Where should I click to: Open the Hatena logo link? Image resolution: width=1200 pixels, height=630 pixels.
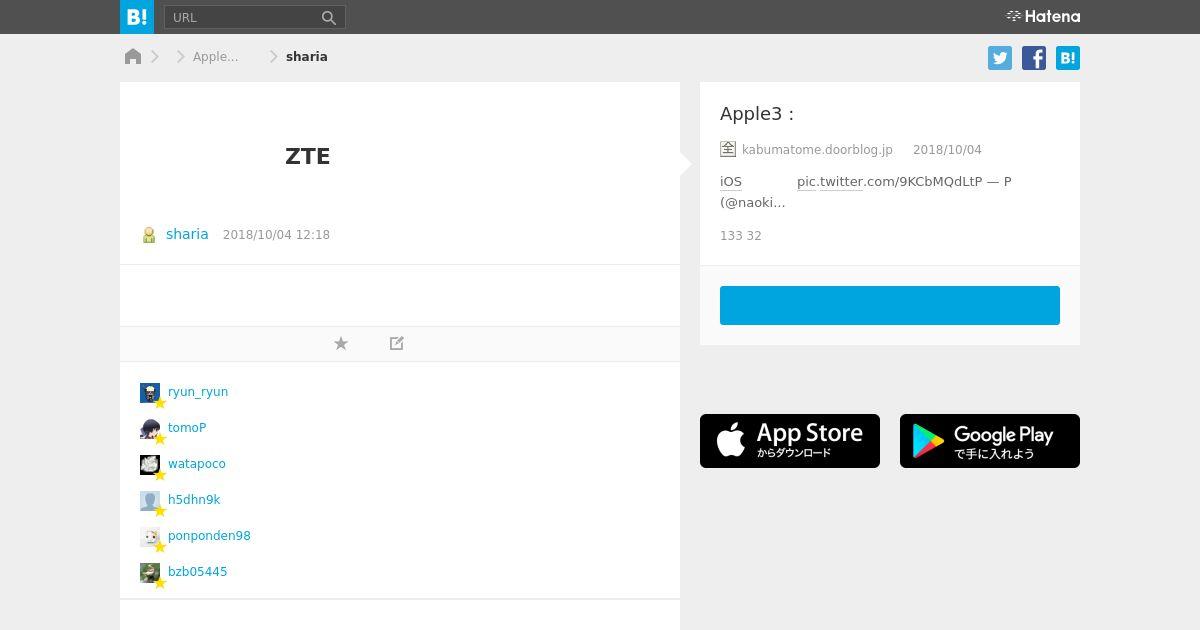[x=1043, y=16]
